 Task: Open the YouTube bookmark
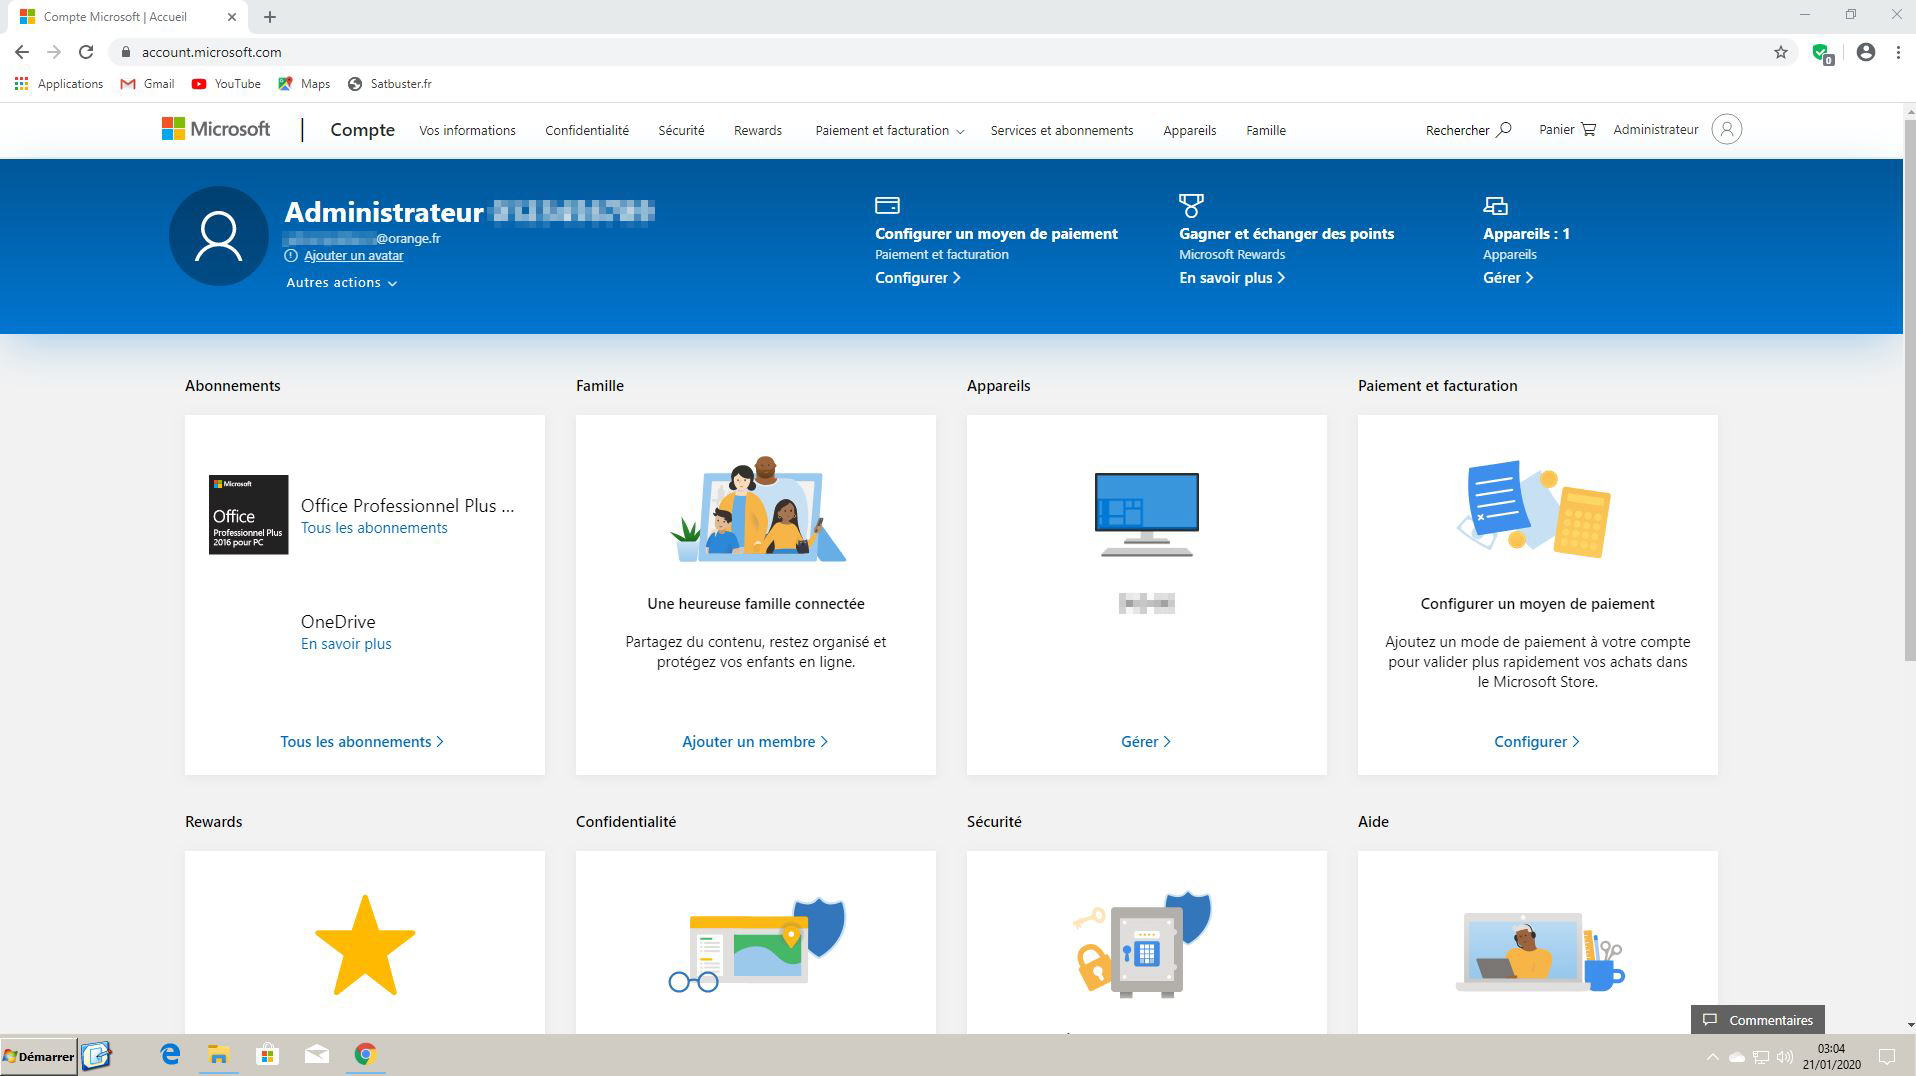(x=226, y=84)
